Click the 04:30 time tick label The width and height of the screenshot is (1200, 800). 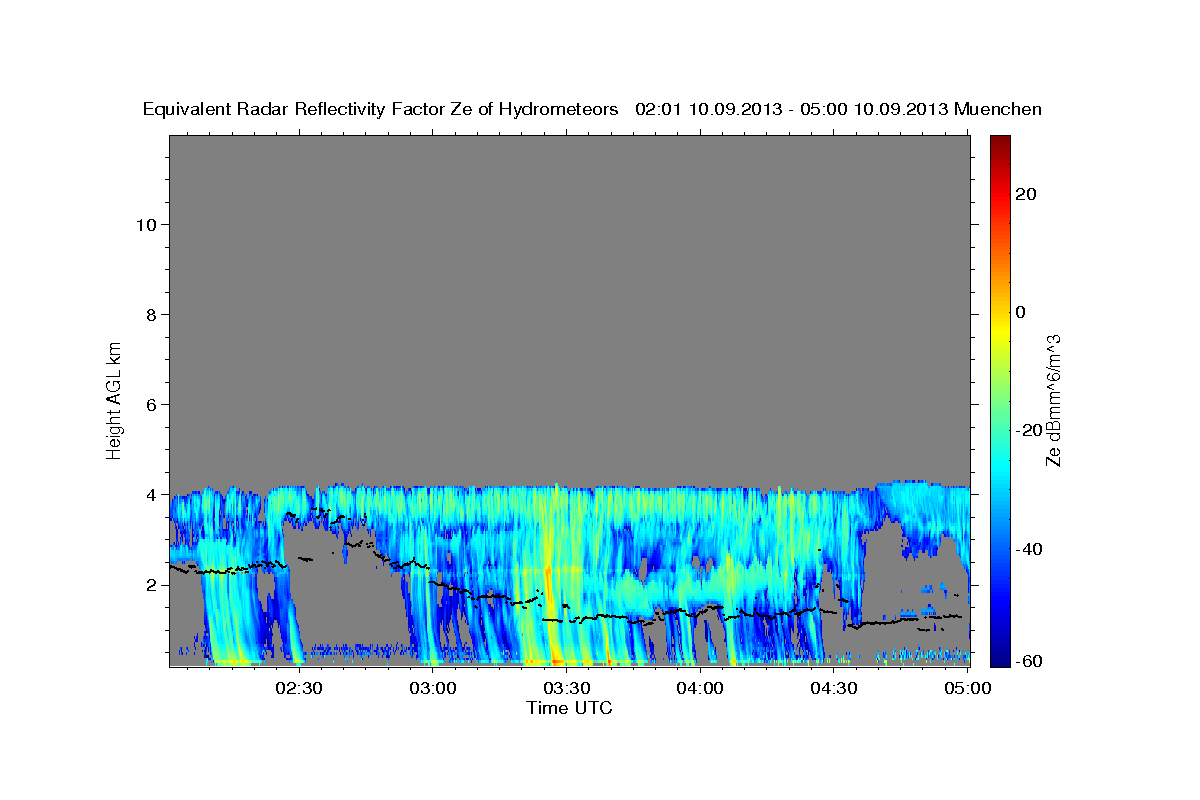834,688
